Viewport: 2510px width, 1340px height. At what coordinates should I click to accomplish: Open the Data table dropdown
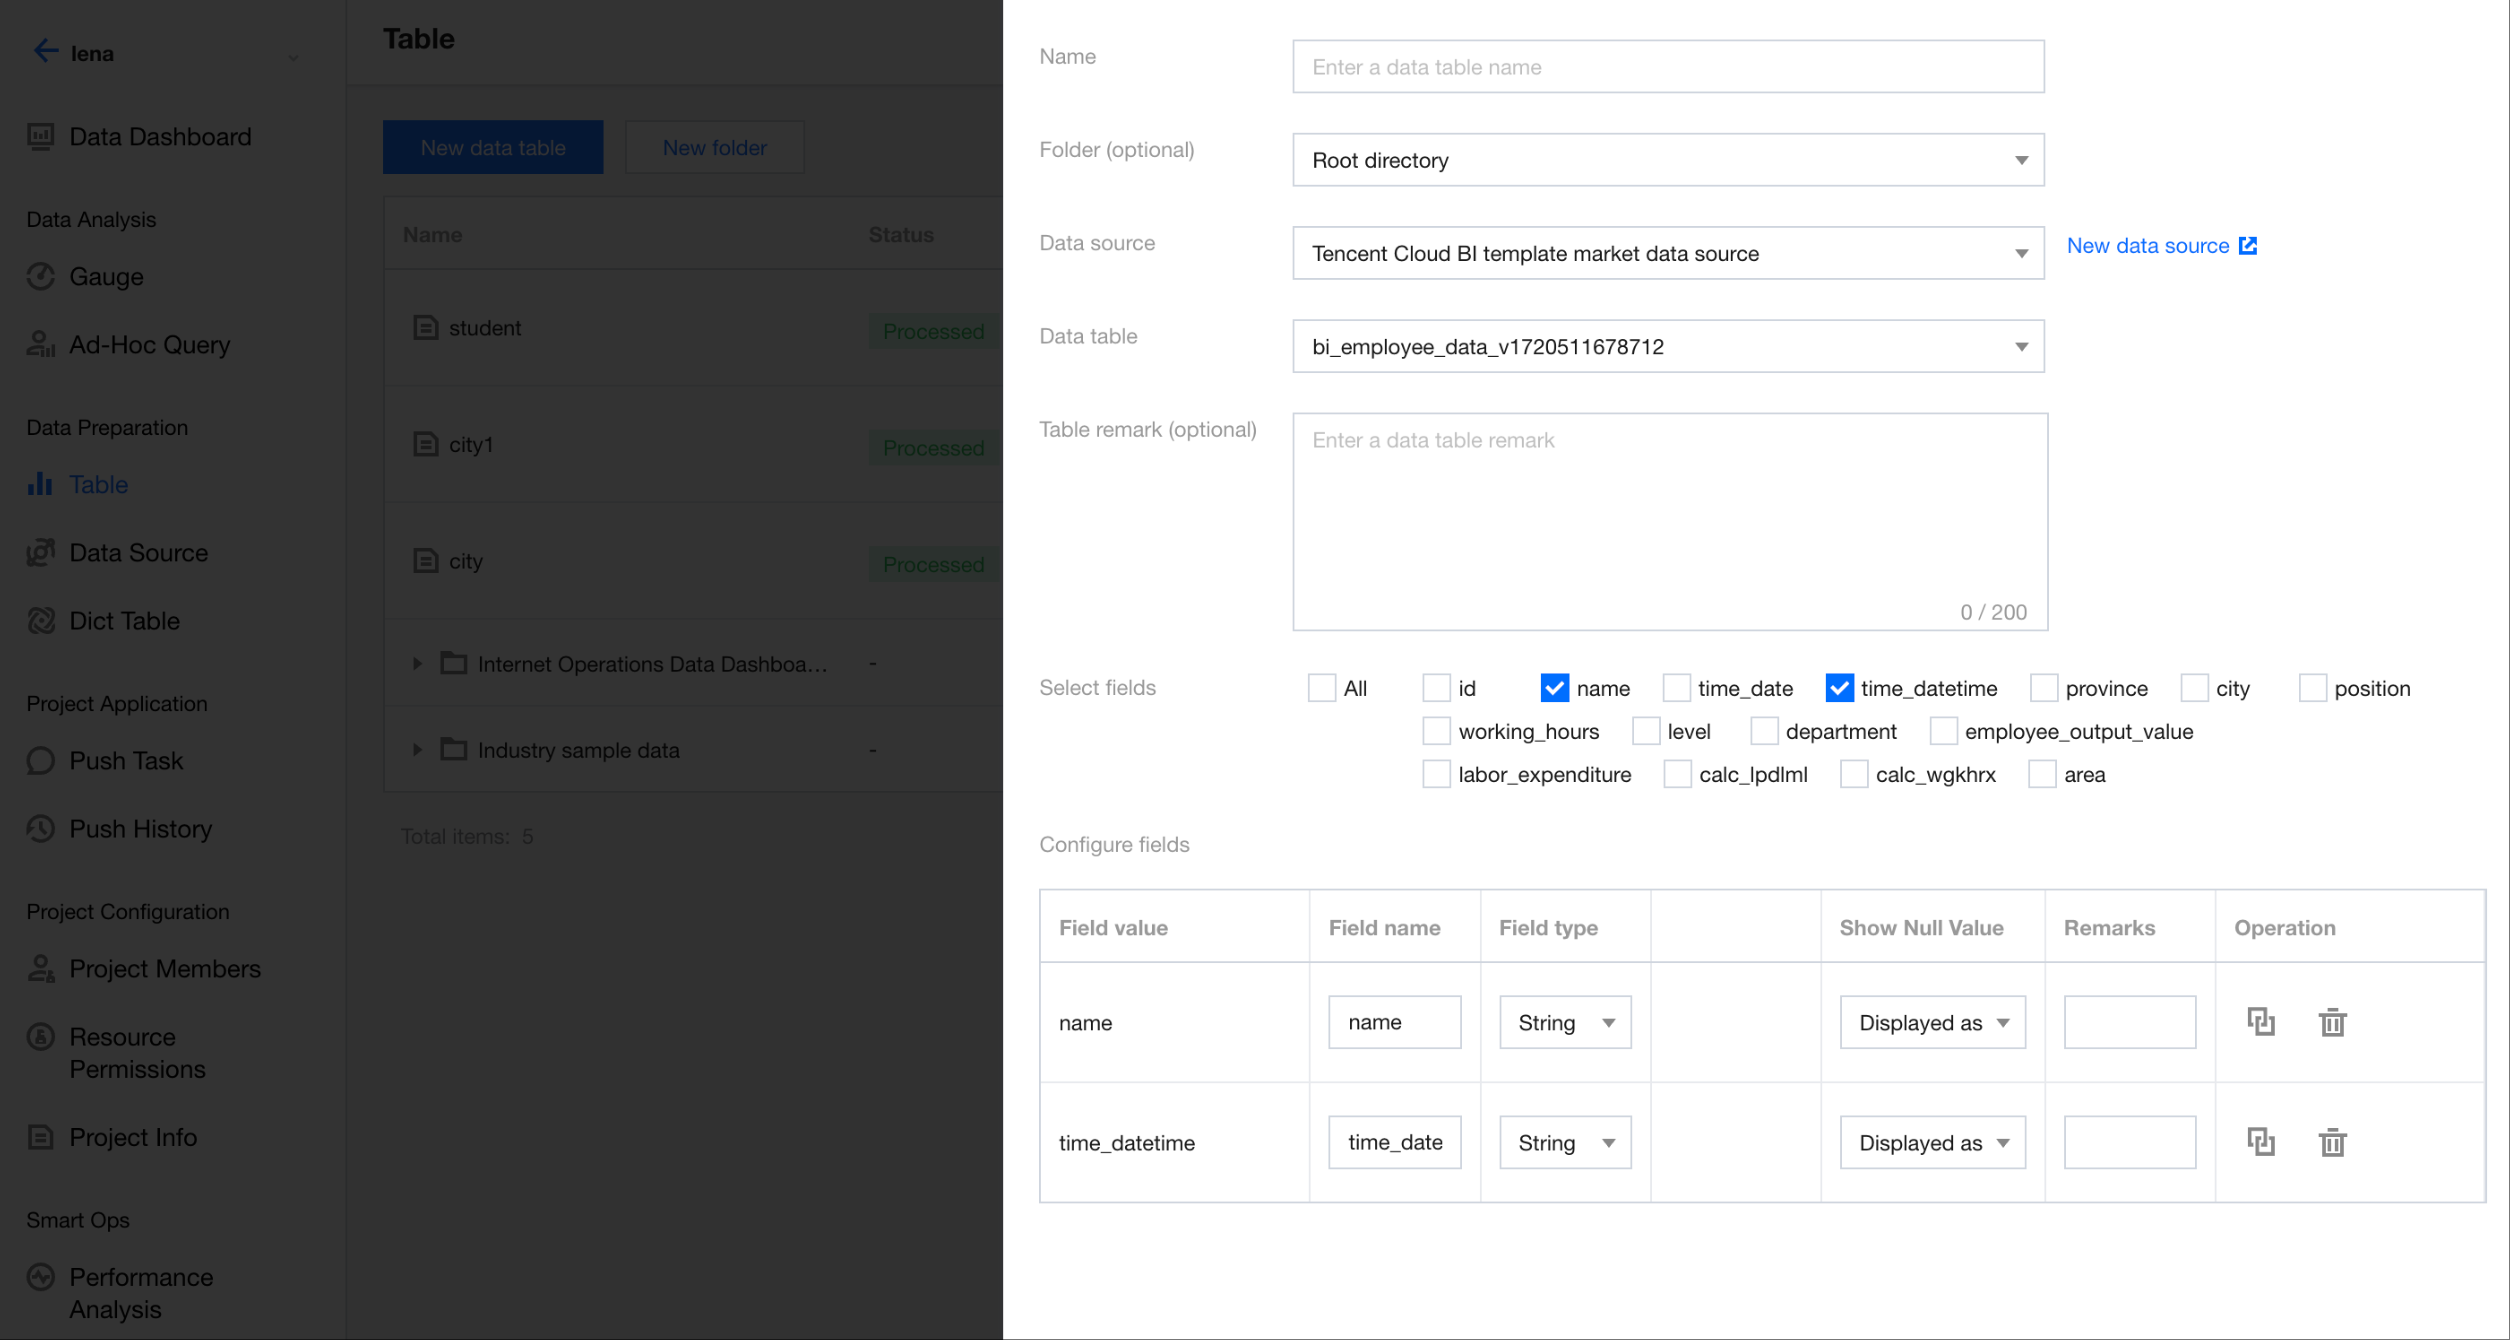(x=1667, y=347)
